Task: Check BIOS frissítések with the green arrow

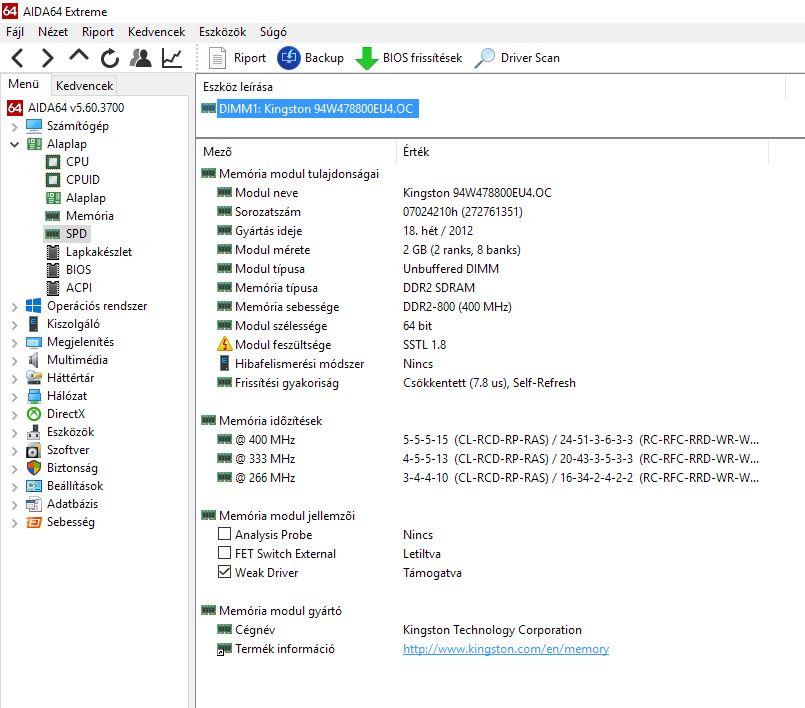Action: 409,58
